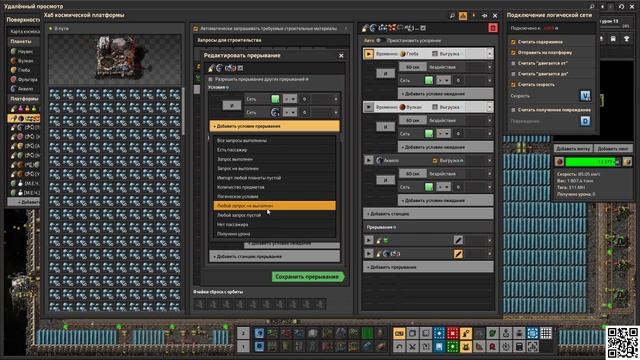Click 'Добавить условие прерывания' button
This screenshot has width=640, height=360.
[274, 126]
